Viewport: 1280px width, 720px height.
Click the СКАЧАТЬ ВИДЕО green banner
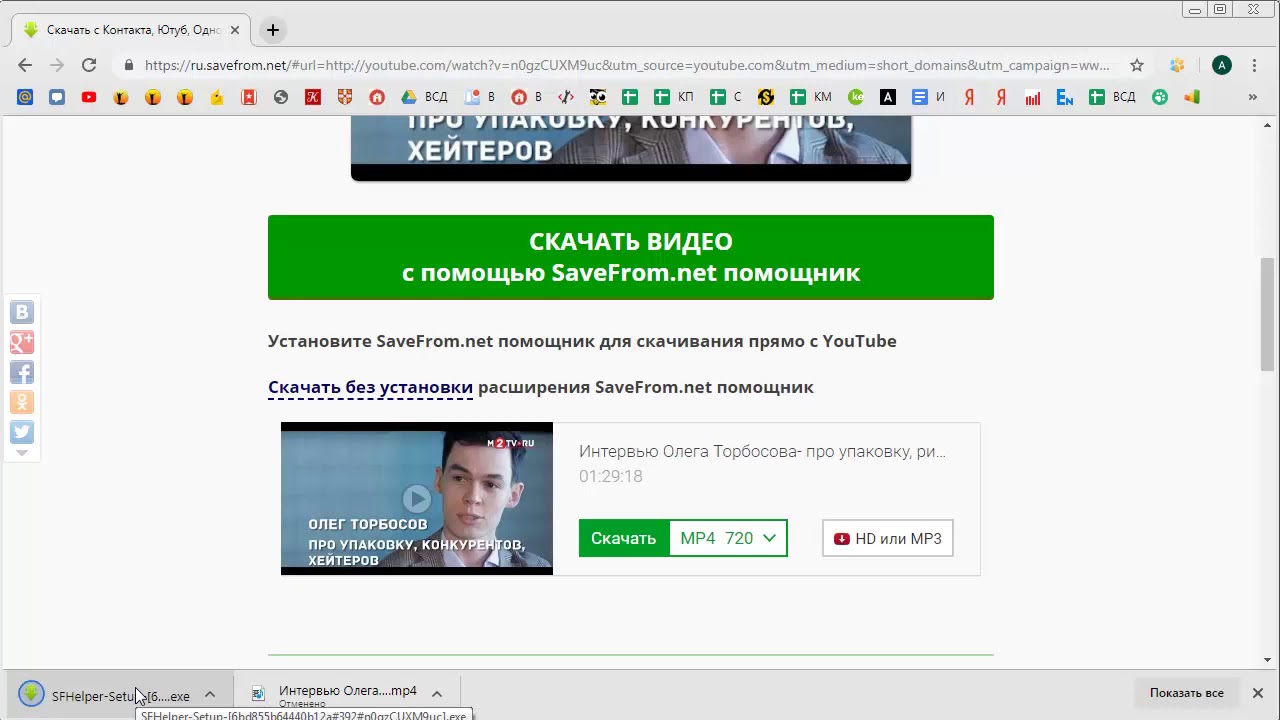point(630,257)
